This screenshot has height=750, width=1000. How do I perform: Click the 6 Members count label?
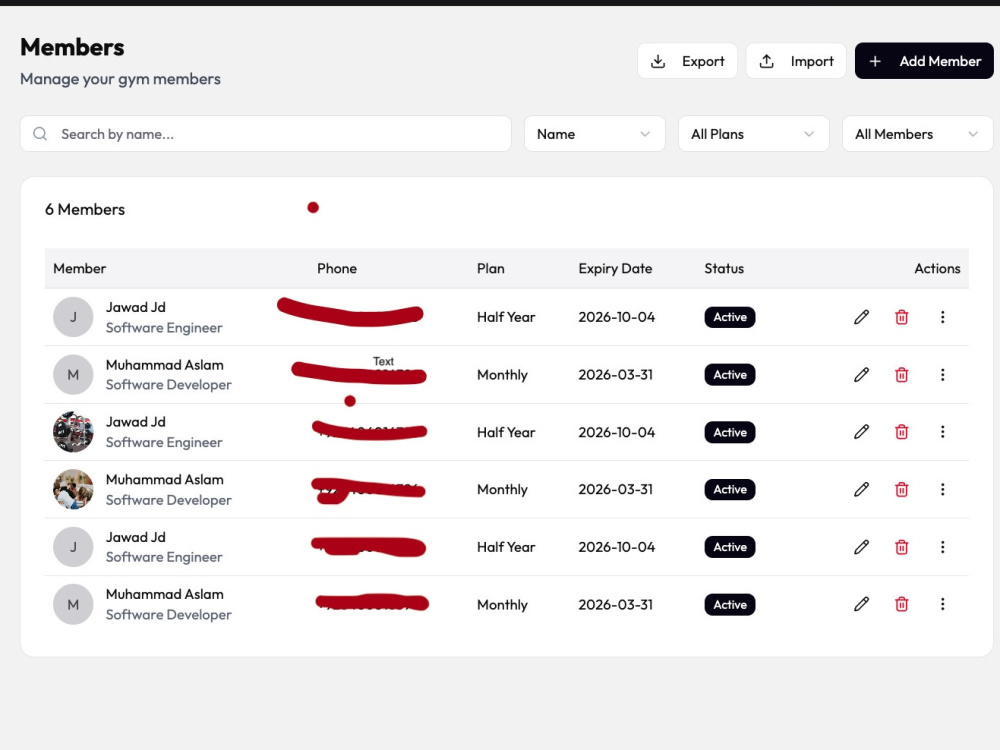pyautogui.click(x=85, y=209)
